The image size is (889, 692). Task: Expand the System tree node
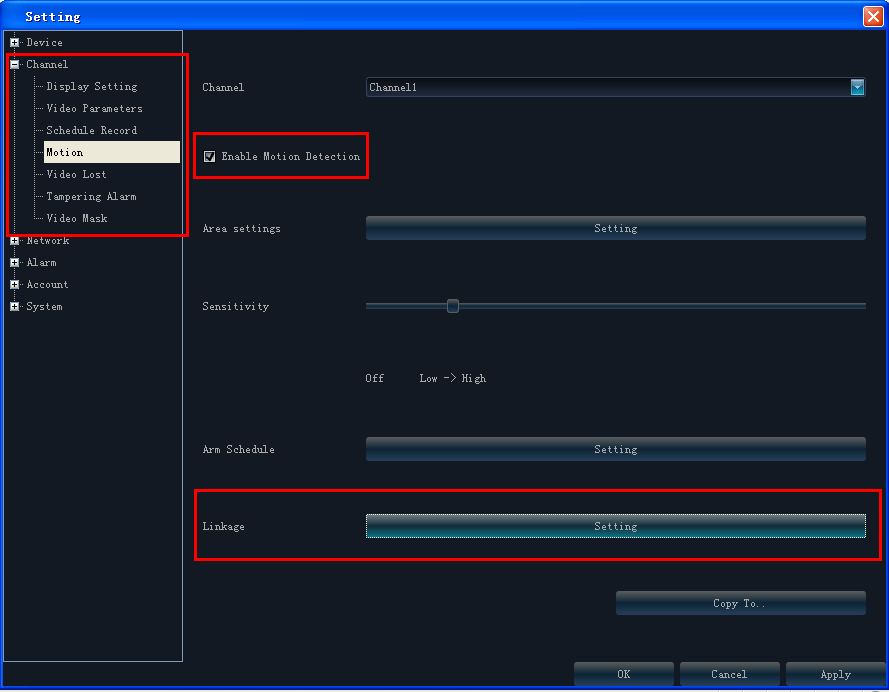[x=15, y=307]
